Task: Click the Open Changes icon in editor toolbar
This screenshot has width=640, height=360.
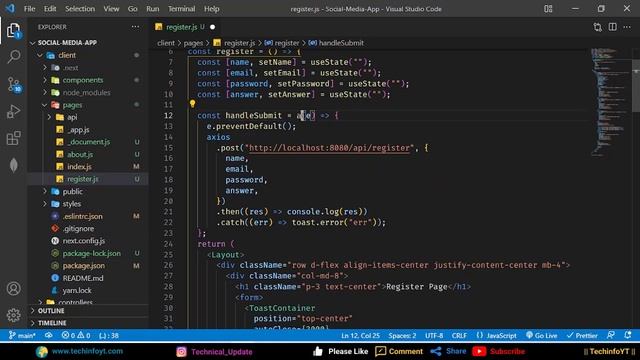Action: 598,27
